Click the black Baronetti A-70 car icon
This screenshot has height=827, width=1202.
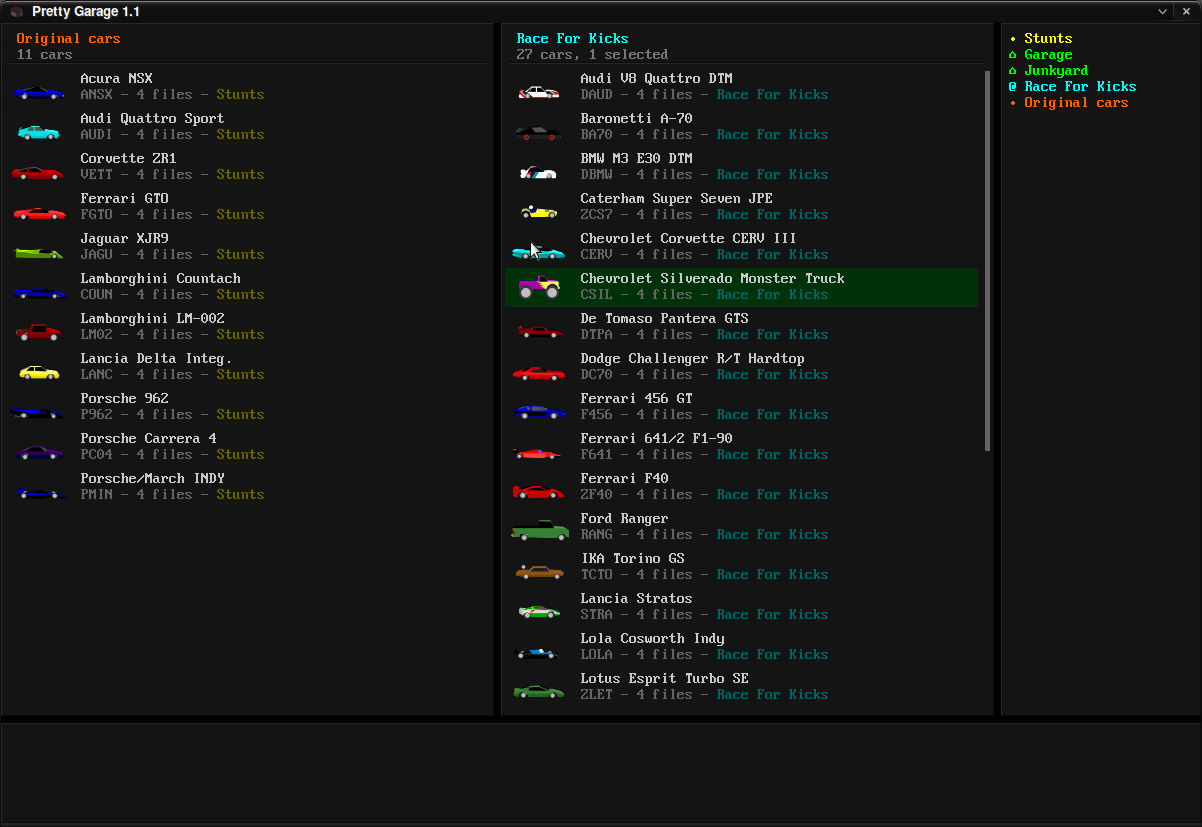pyautogui.click(x=539, y=133)
